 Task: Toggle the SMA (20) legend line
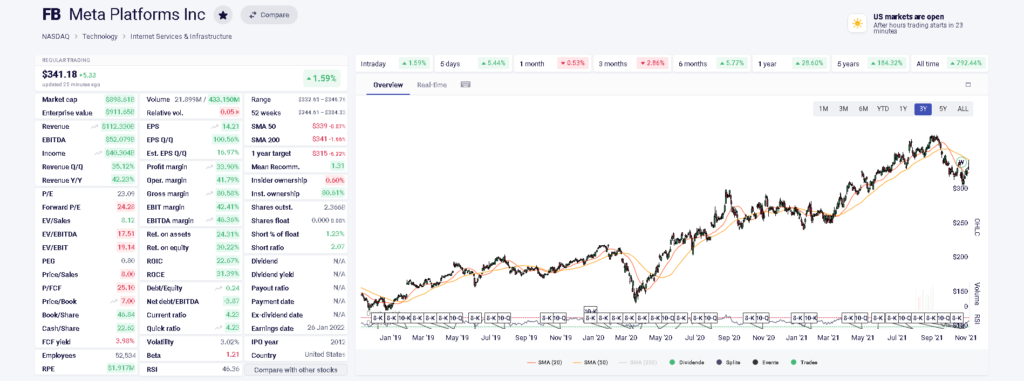(x=545, y=362)
